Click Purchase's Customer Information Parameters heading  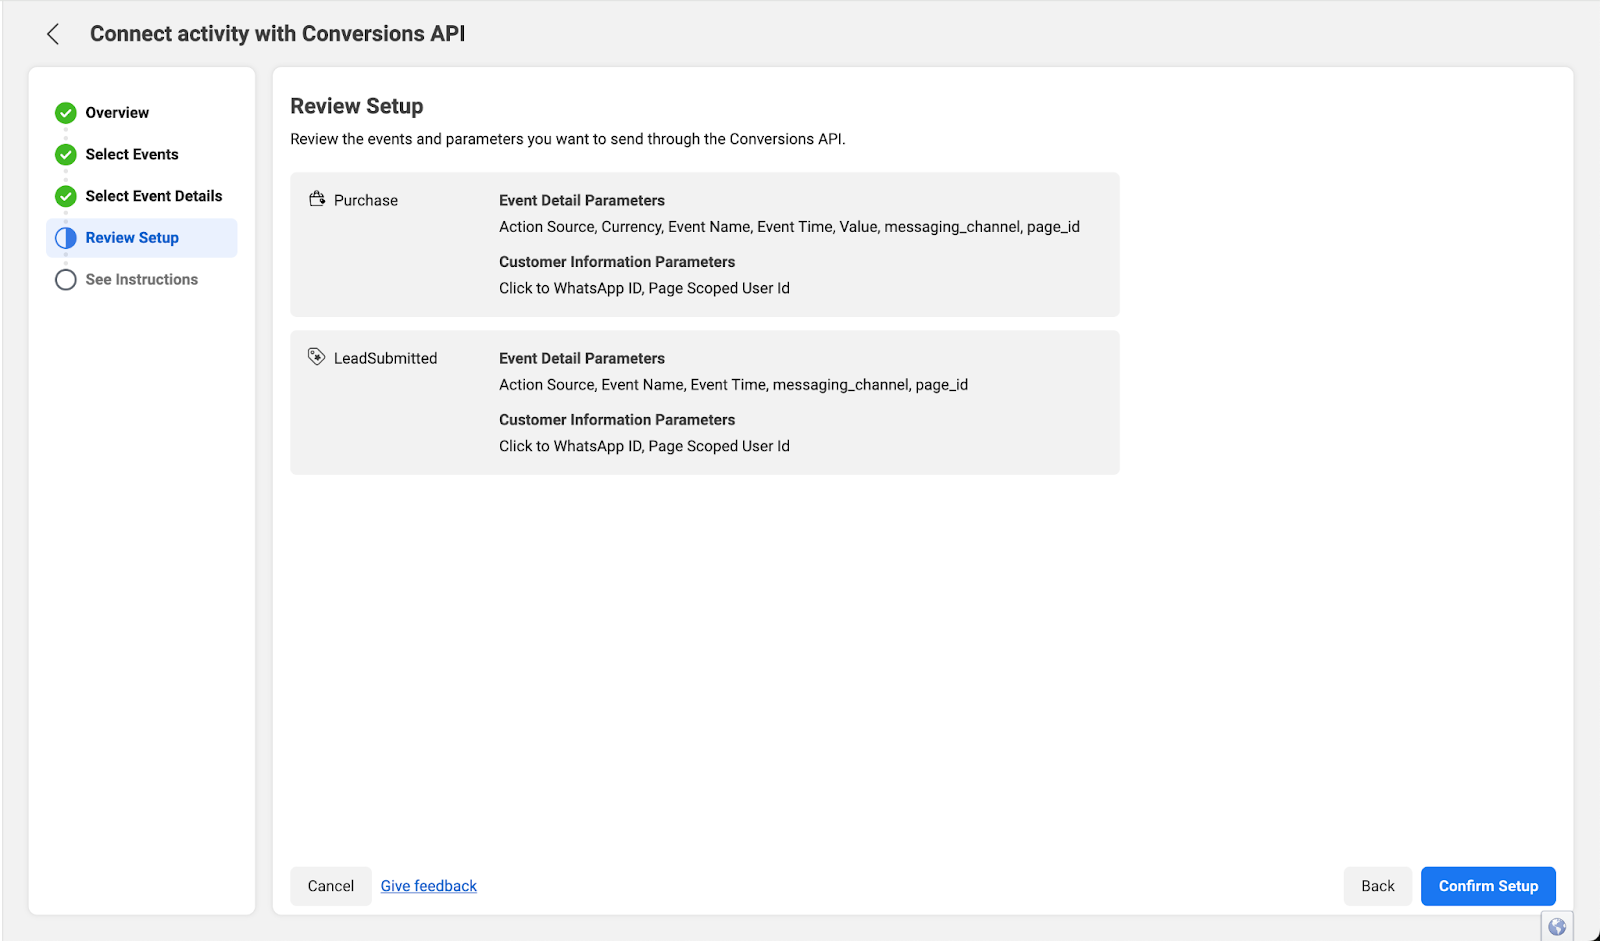pos(617,262)
